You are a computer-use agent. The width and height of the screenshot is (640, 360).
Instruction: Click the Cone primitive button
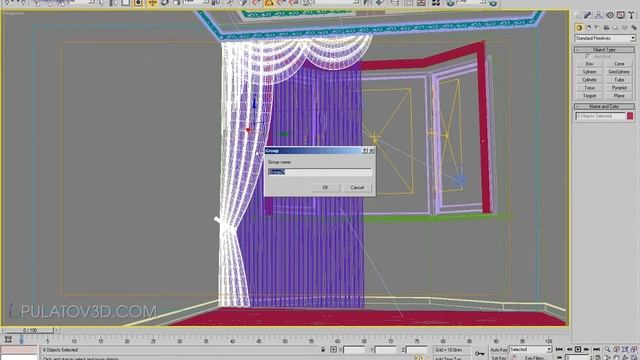[x=620, y=64]
